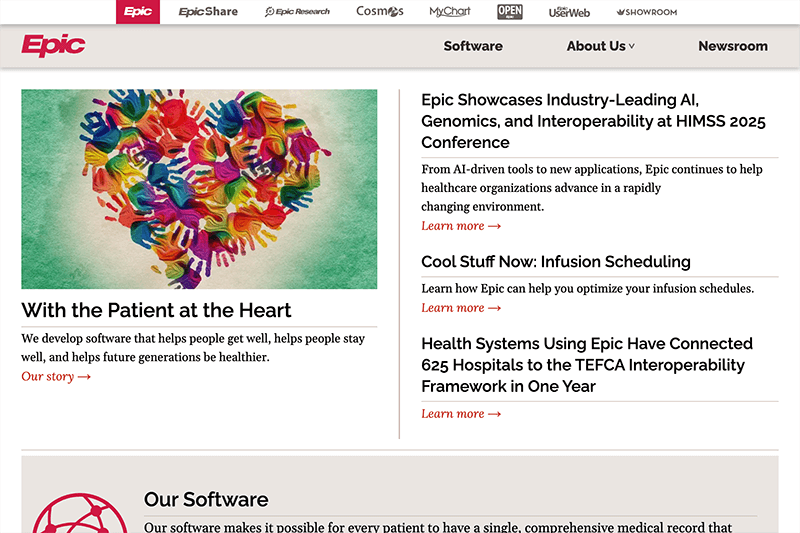Visit the Showroom logo link
800x533 pixels.
point(647,12)
